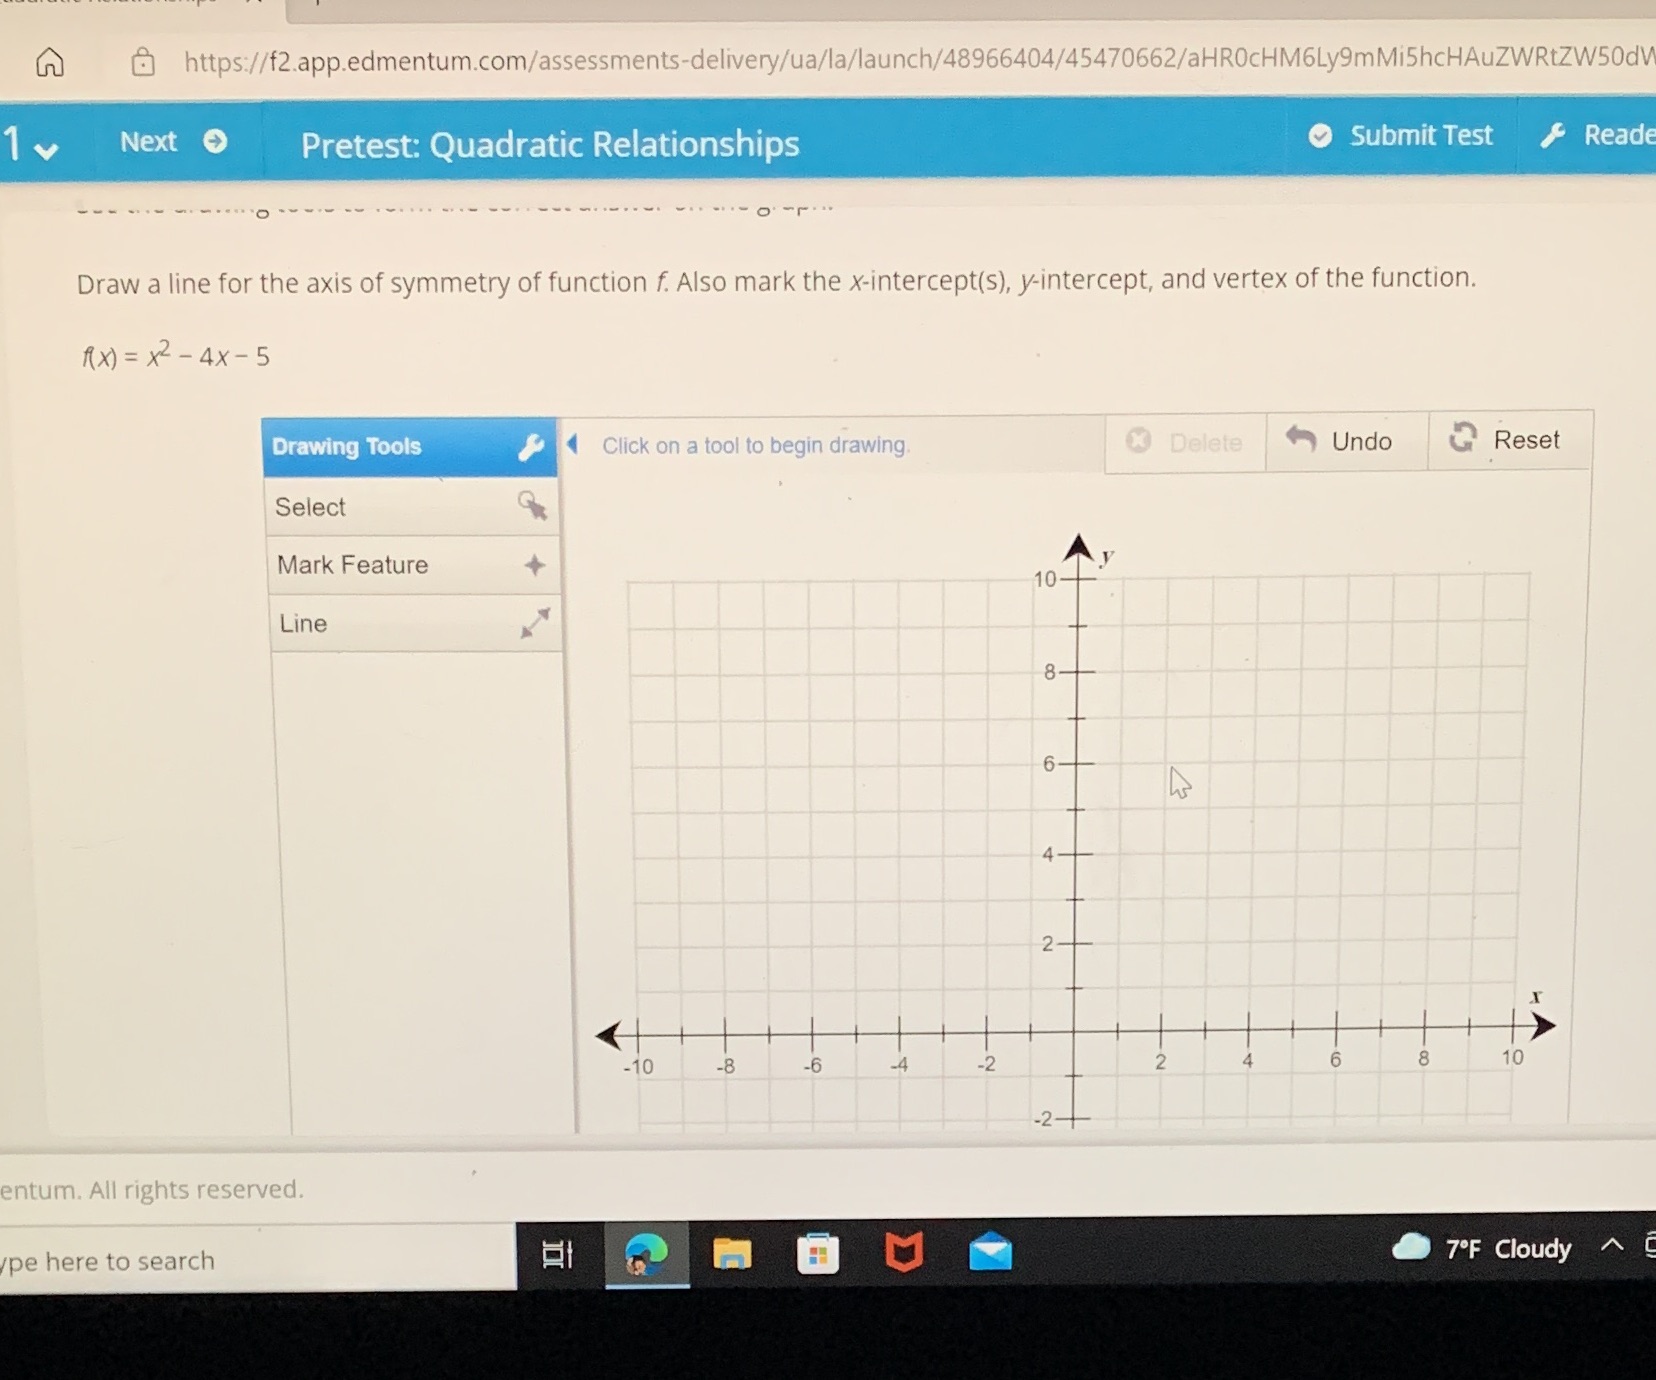This screenshot has height=1380, width=1656.
Task: Choose the Select tool
Action: tap(414, 506)
